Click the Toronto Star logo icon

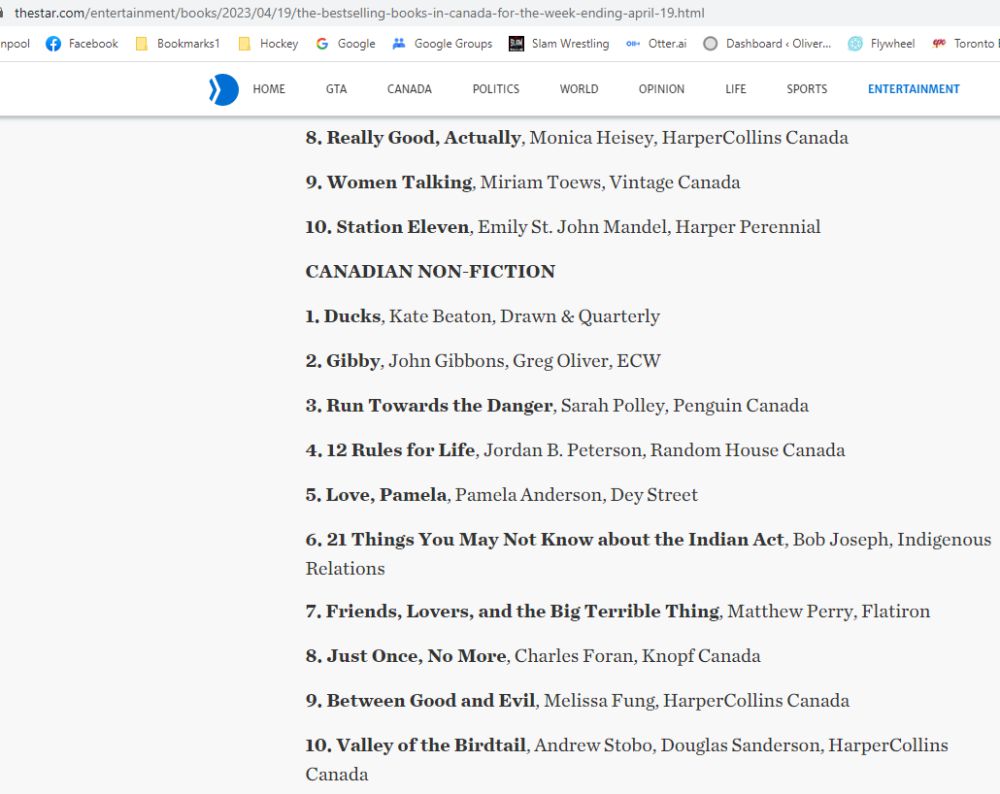(x=224, y=89)
